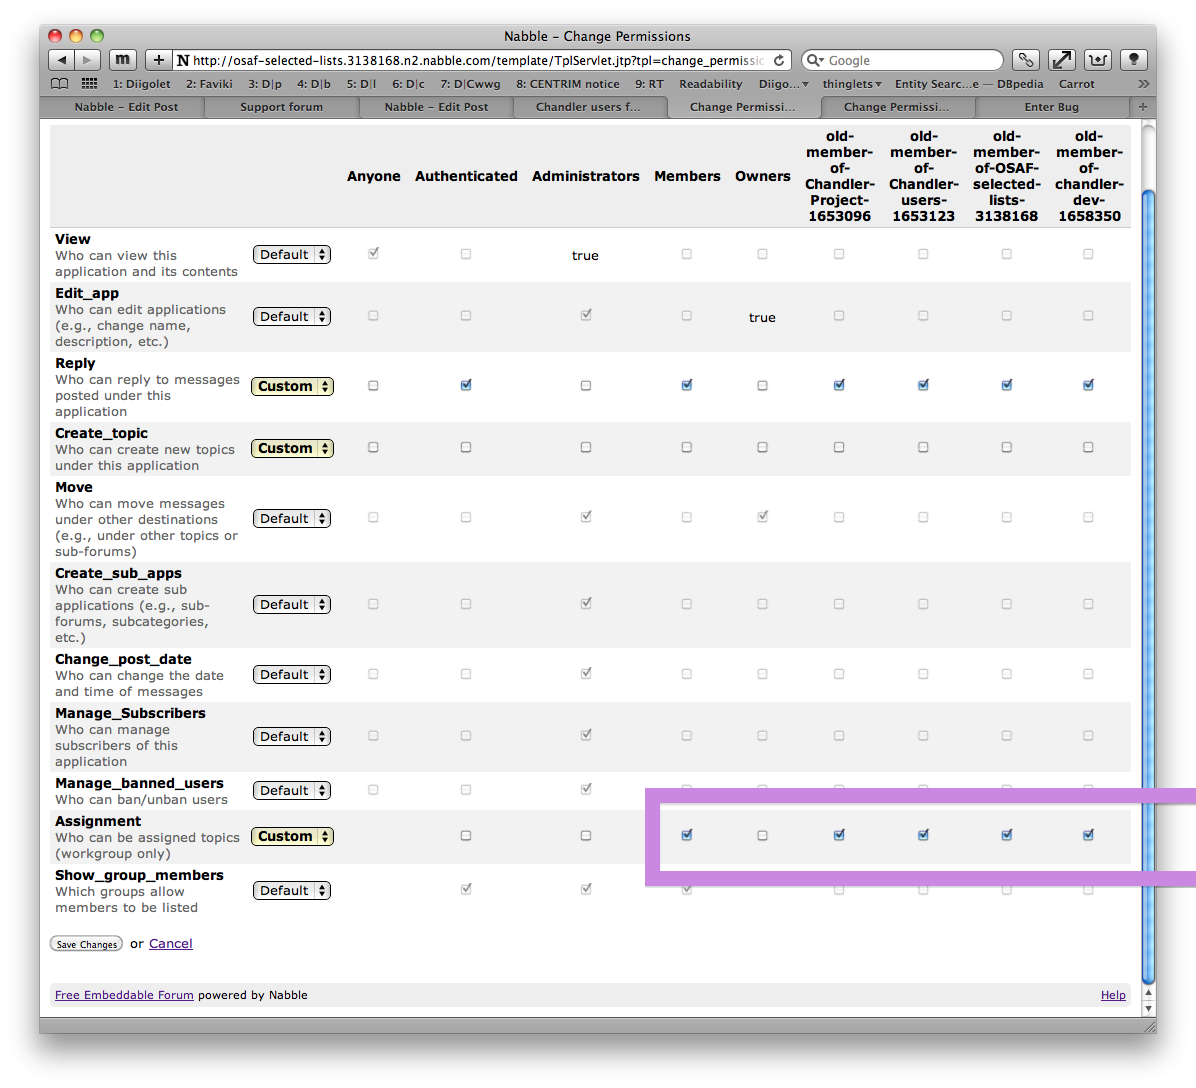The width and height of the screenshot is (1196, 1088).
Task: Click the browser Back arrow button
Action: click(x=62, y=60)
